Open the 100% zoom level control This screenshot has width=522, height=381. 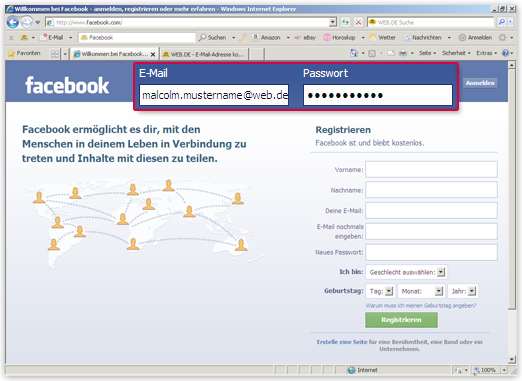tap(490, 370)
